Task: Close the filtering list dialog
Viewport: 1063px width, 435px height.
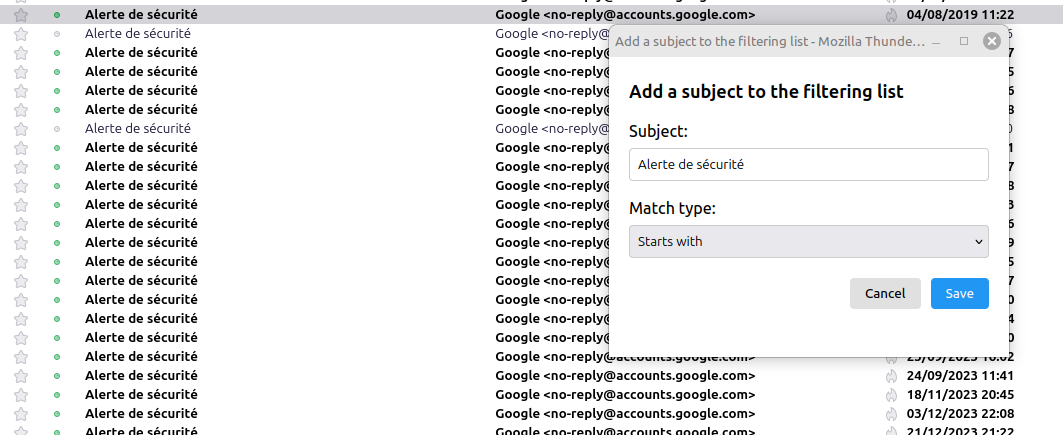Action: tap(992, 41)
